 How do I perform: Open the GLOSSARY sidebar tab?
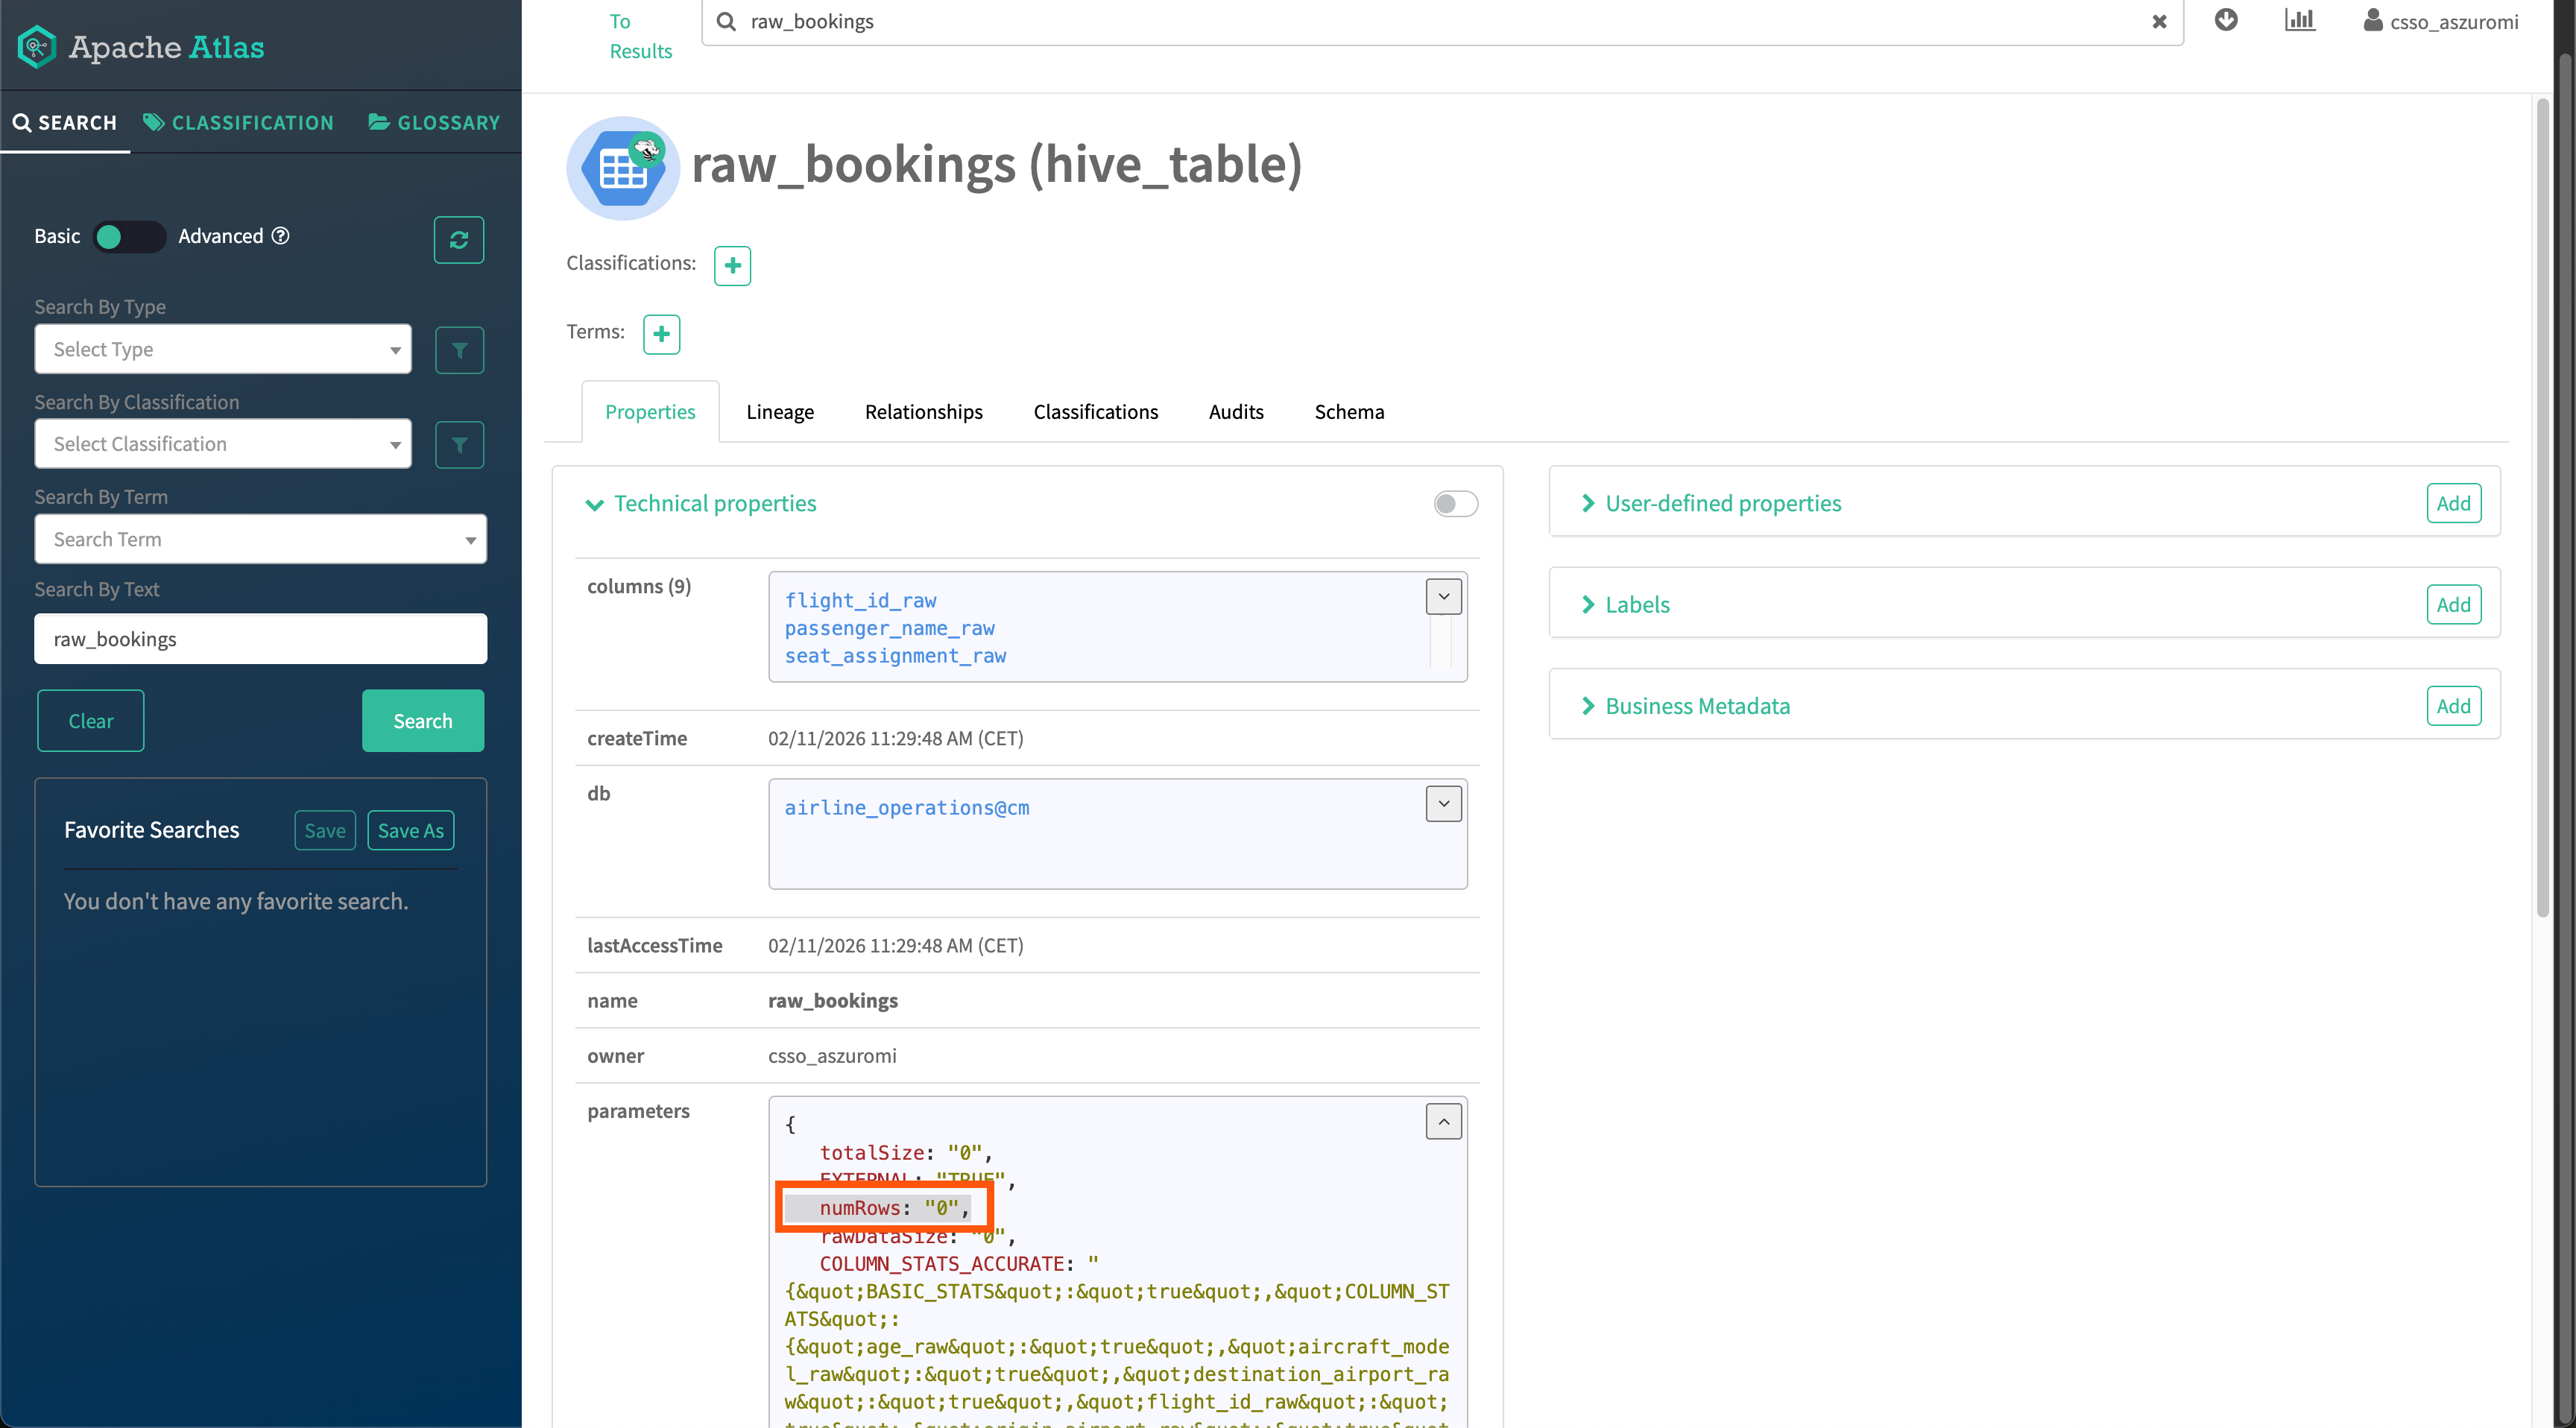point(434,123)
